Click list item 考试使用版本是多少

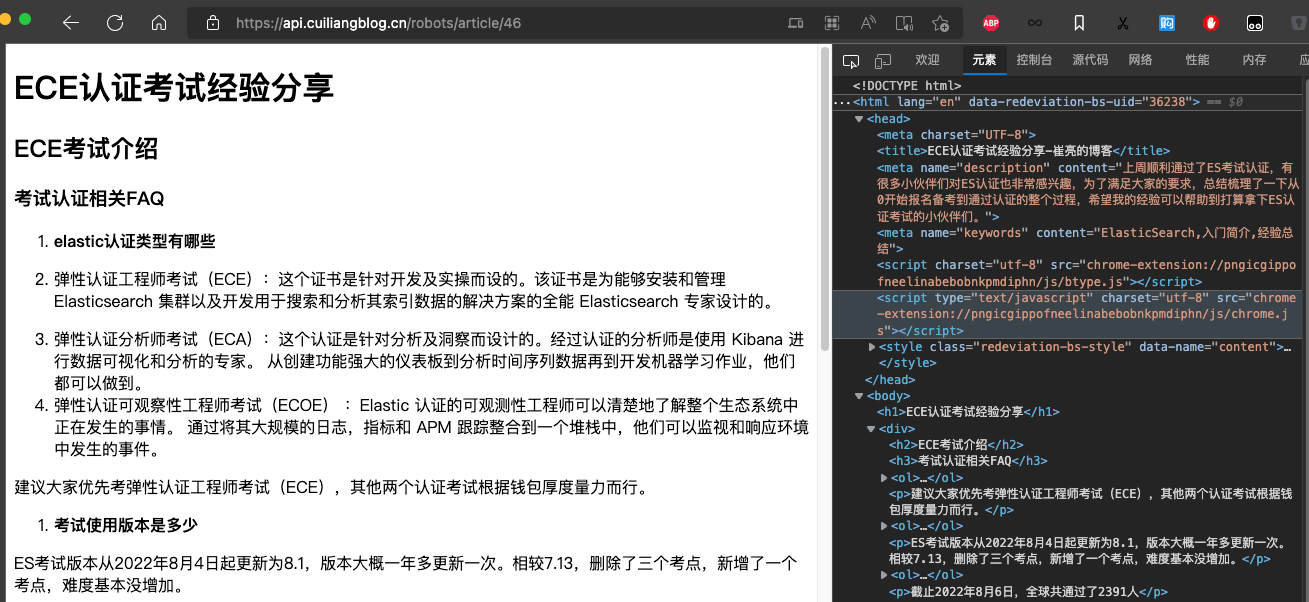(x=126, y=525)
